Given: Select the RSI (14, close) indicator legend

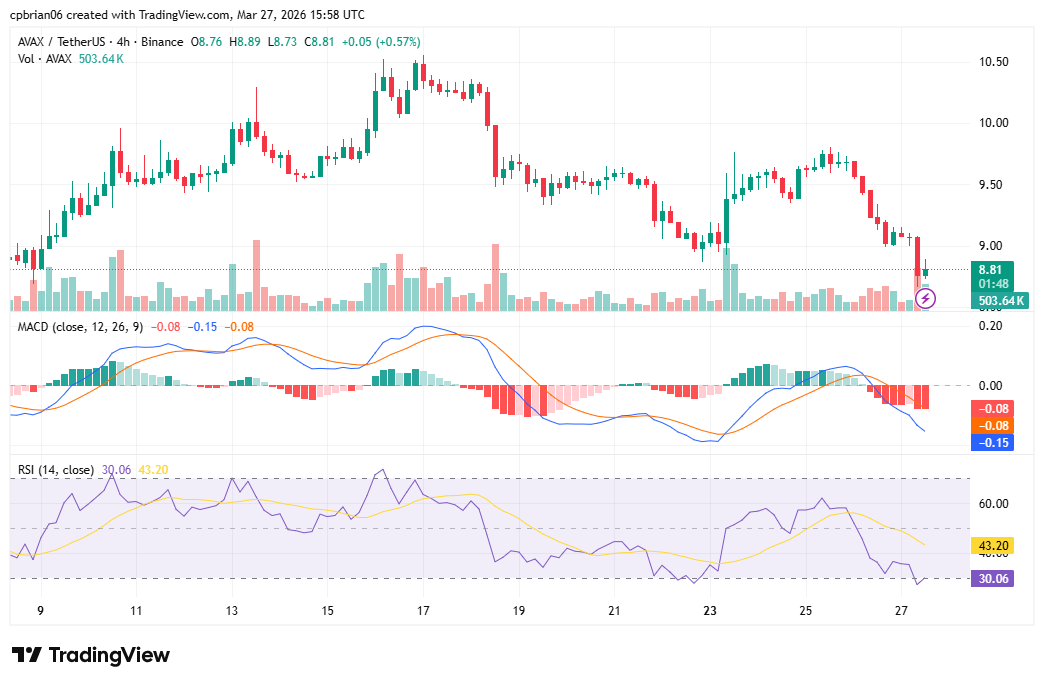Looking at the screenshot, I should point(56,469).
